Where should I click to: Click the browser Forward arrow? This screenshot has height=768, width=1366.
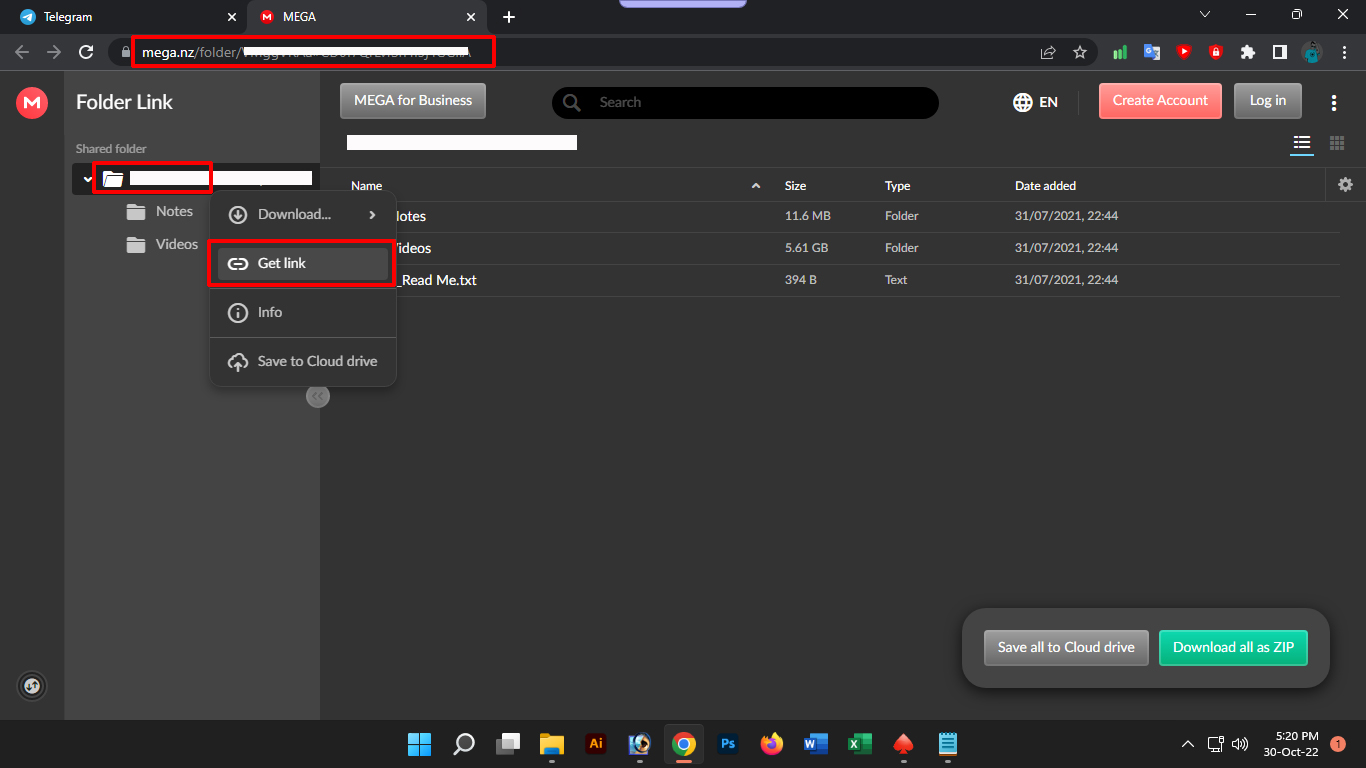click(54, 52)
